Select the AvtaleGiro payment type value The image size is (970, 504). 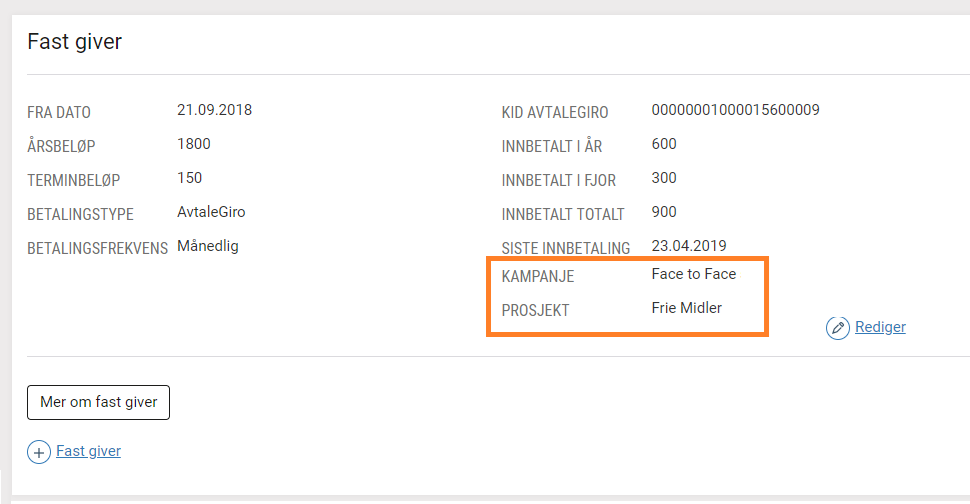tap(211, 212)
